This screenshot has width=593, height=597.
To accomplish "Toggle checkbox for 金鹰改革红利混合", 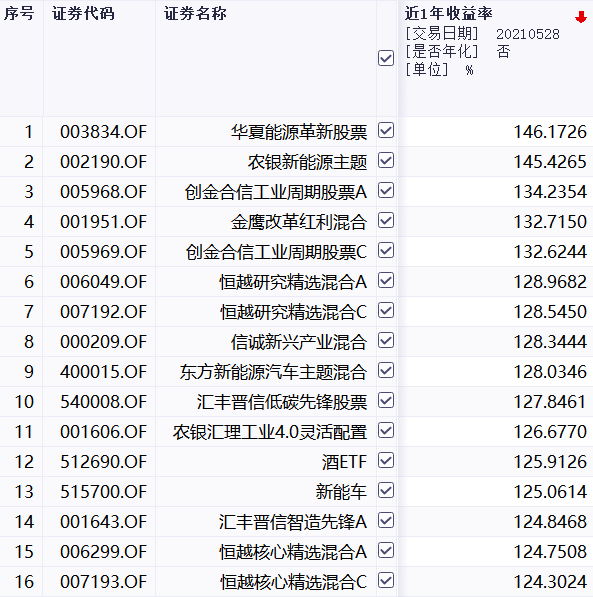I will 386,220.
